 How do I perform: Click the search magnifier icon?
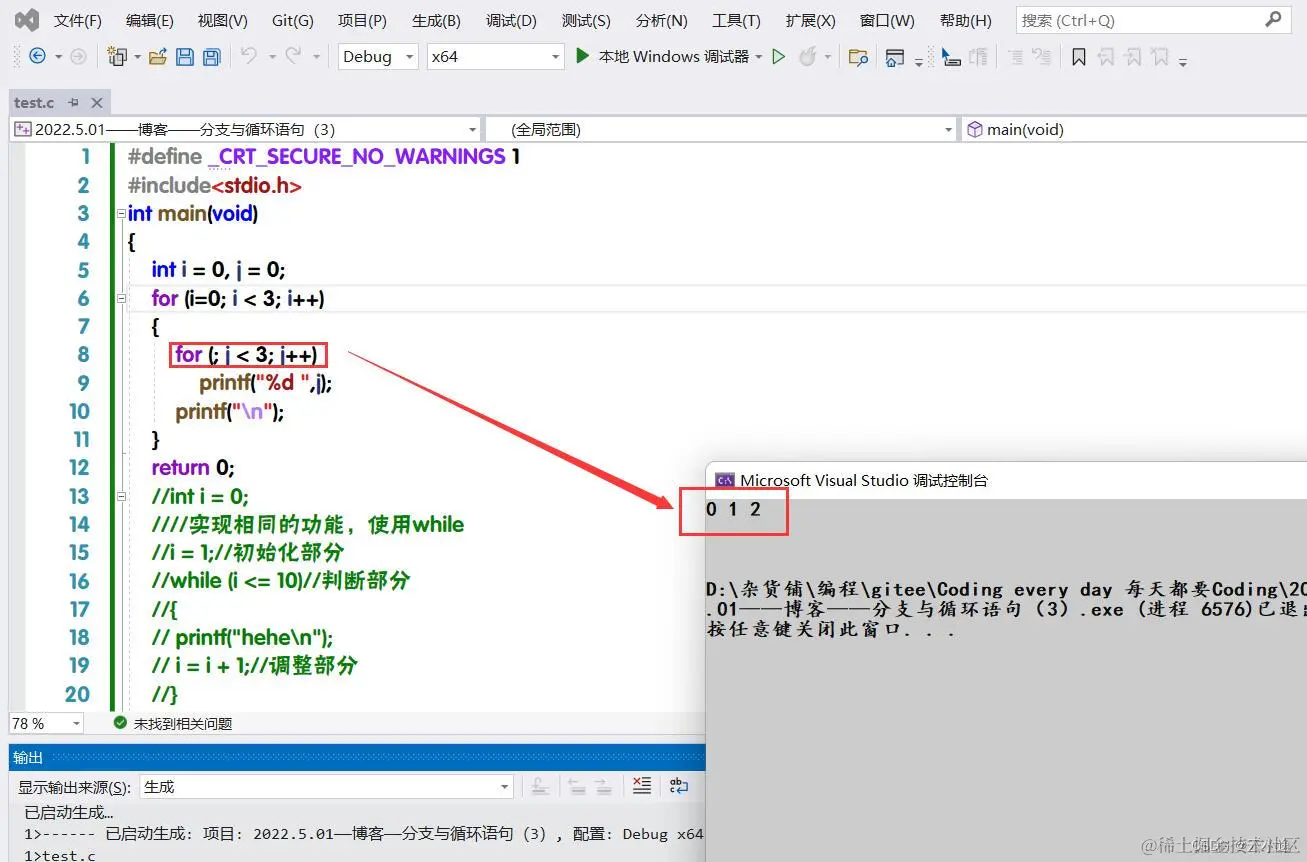(1273, 19)
